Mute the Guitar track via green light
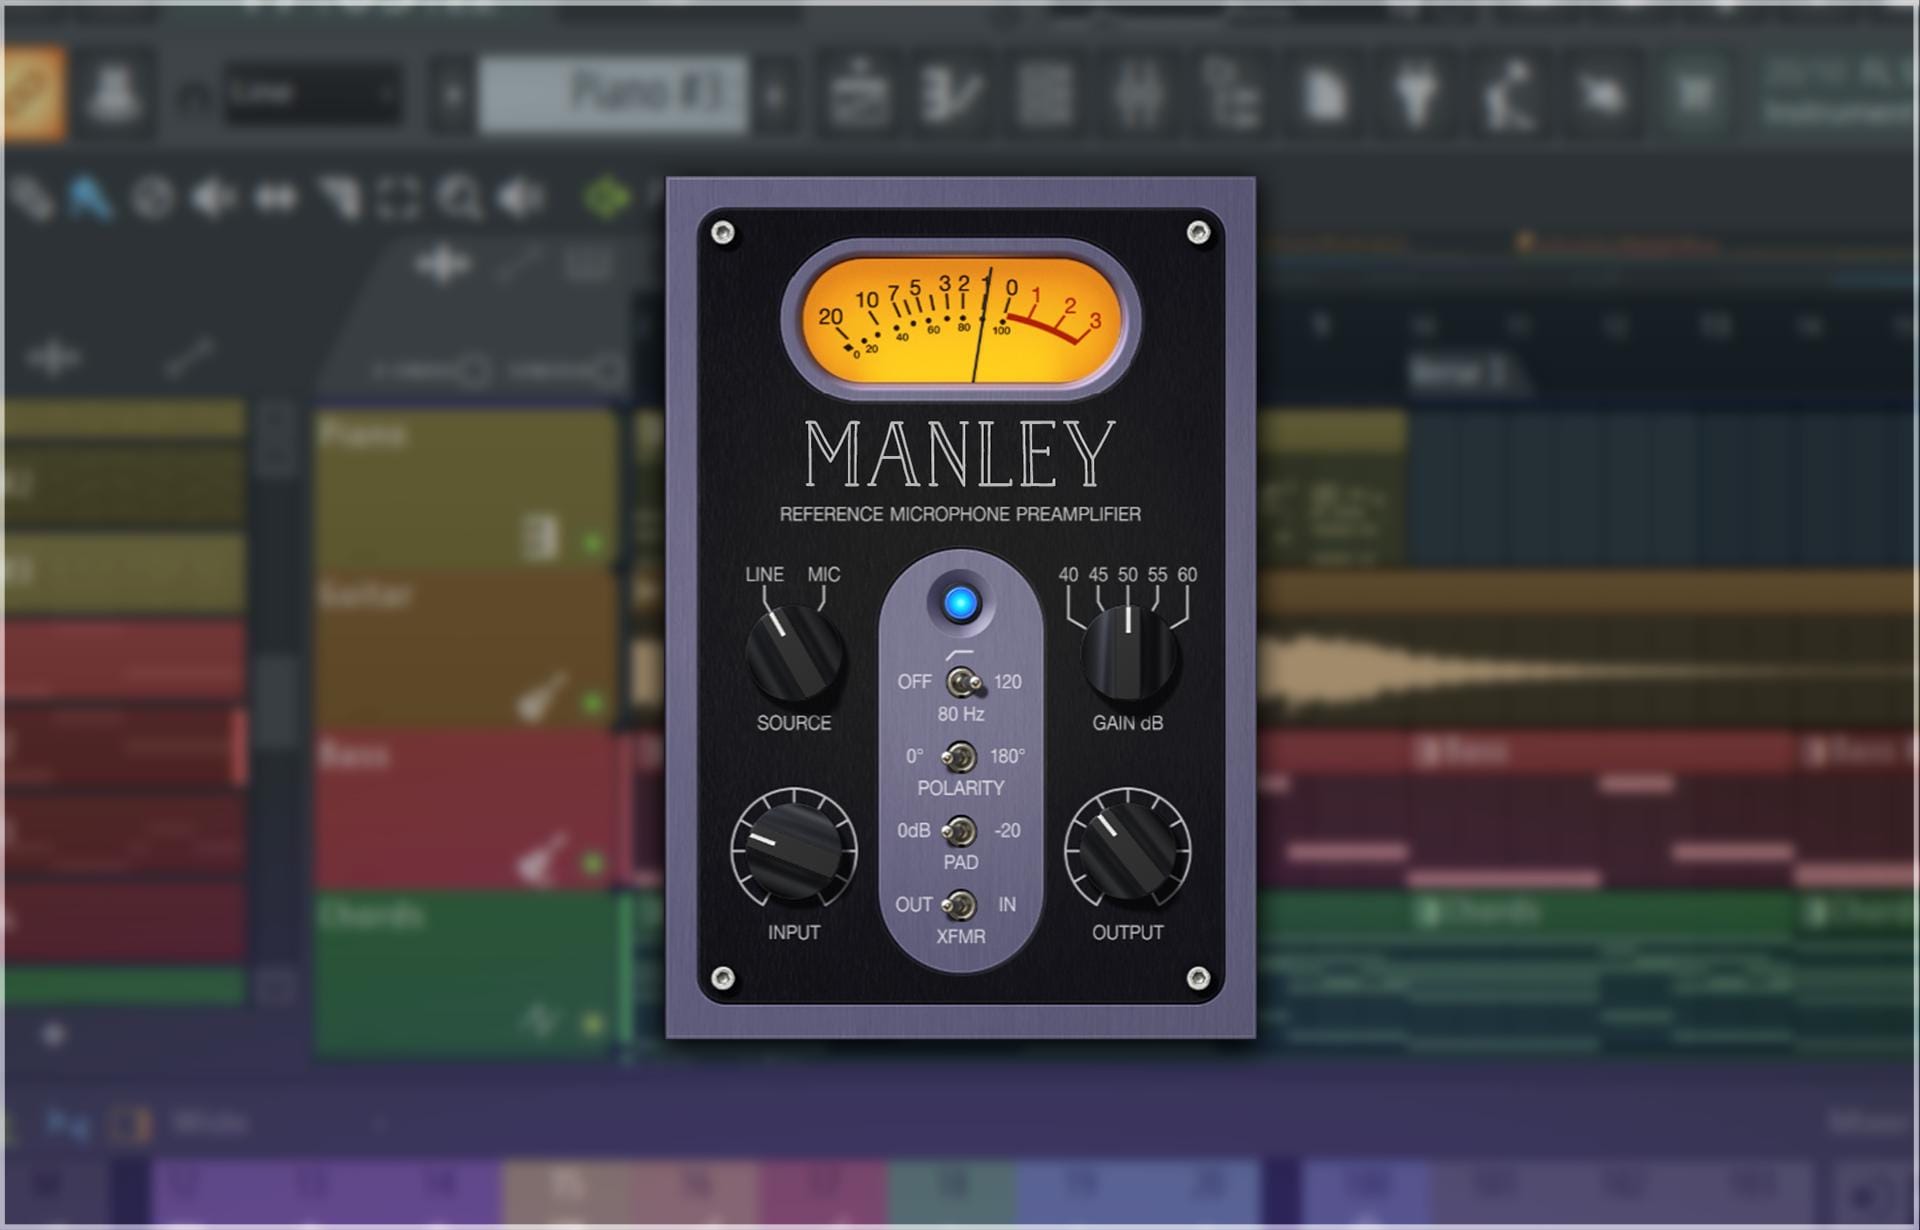 [592, 703]
